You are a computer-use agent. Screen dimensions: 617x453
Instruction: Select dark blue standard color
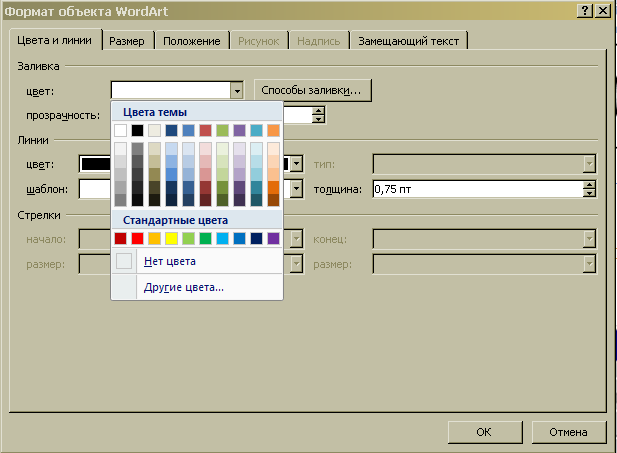(x=256, y=238)
